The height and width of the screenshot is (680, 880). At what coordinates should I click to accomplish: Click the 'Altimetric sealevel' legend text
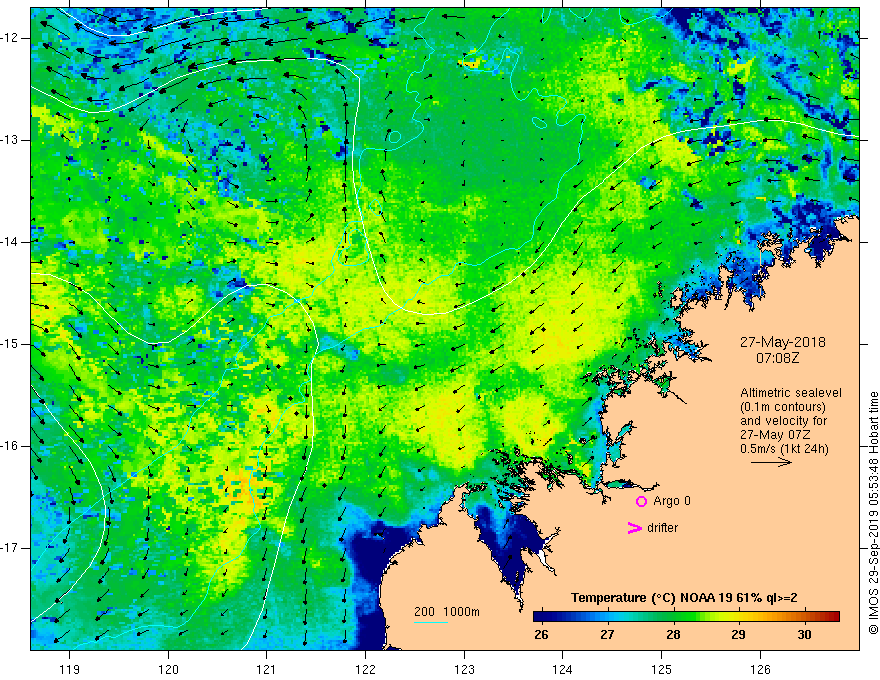point(791,393)
